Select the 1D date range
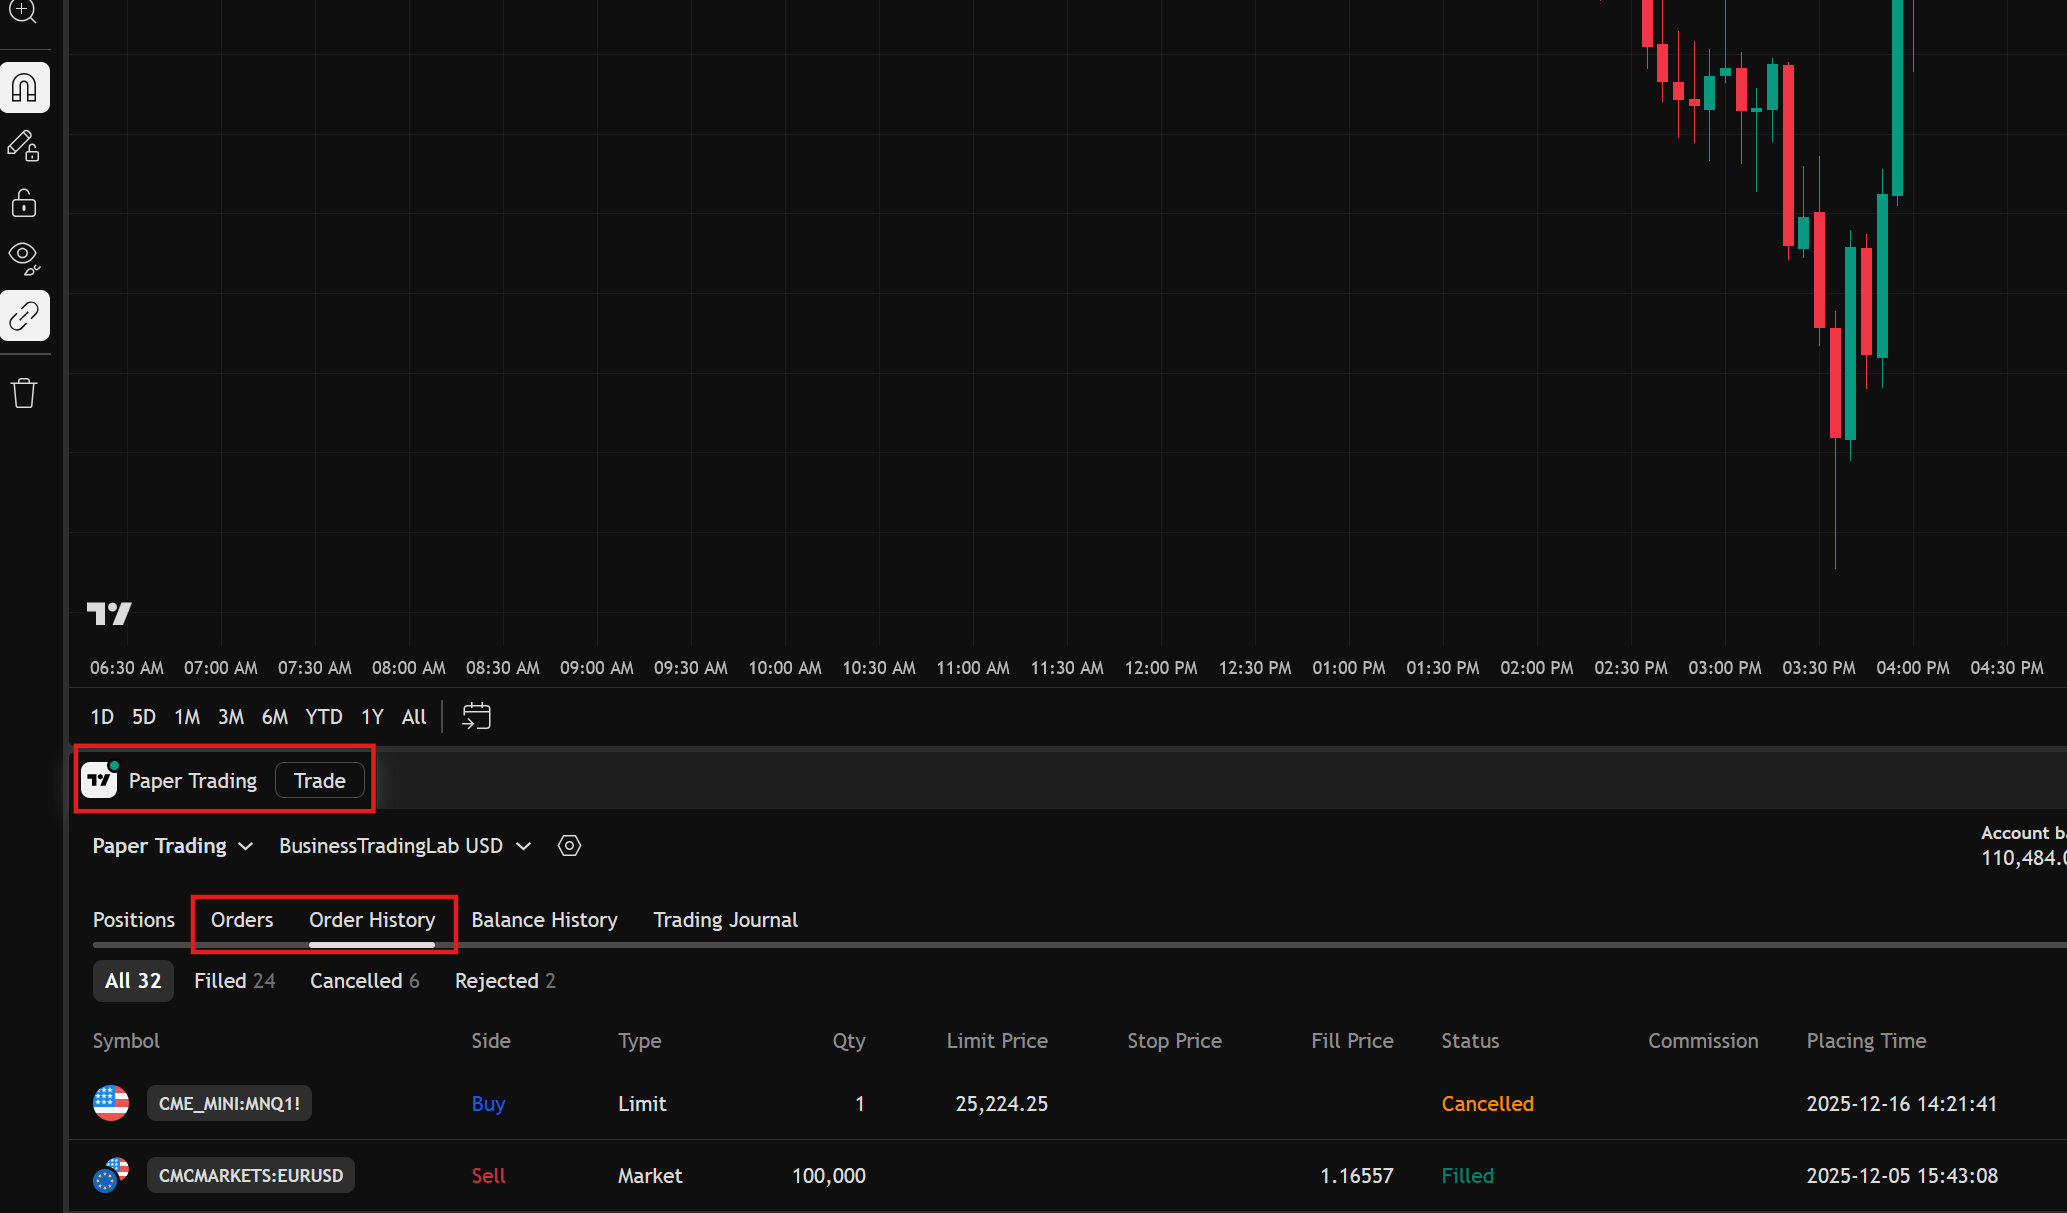The width and height of the screenshot is (2067, 1213). pyautogui.click(x=101, y=716)
